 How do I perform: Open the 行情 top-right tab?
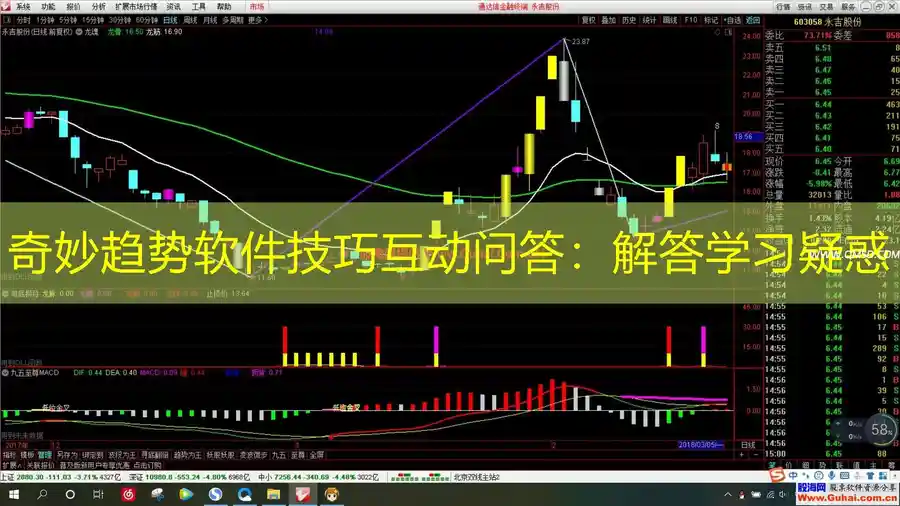click(783, 7)
